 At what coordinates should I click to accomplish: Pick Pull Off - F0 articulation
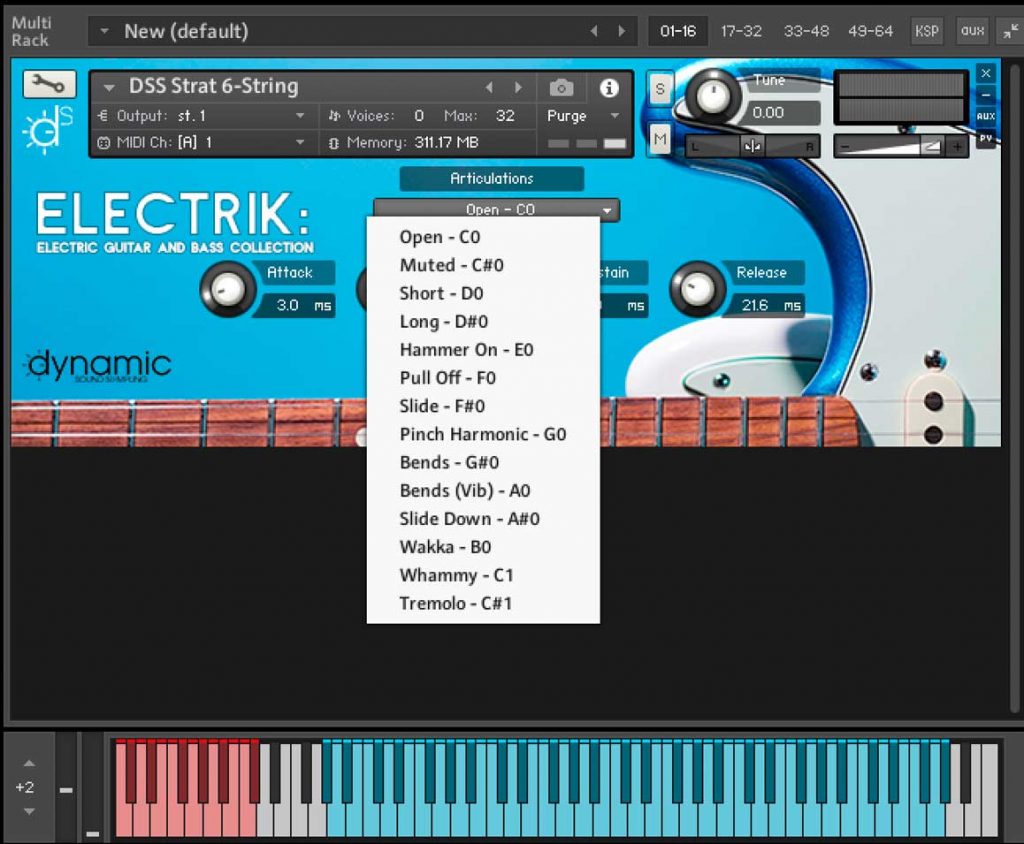click(x=483, y=378)
